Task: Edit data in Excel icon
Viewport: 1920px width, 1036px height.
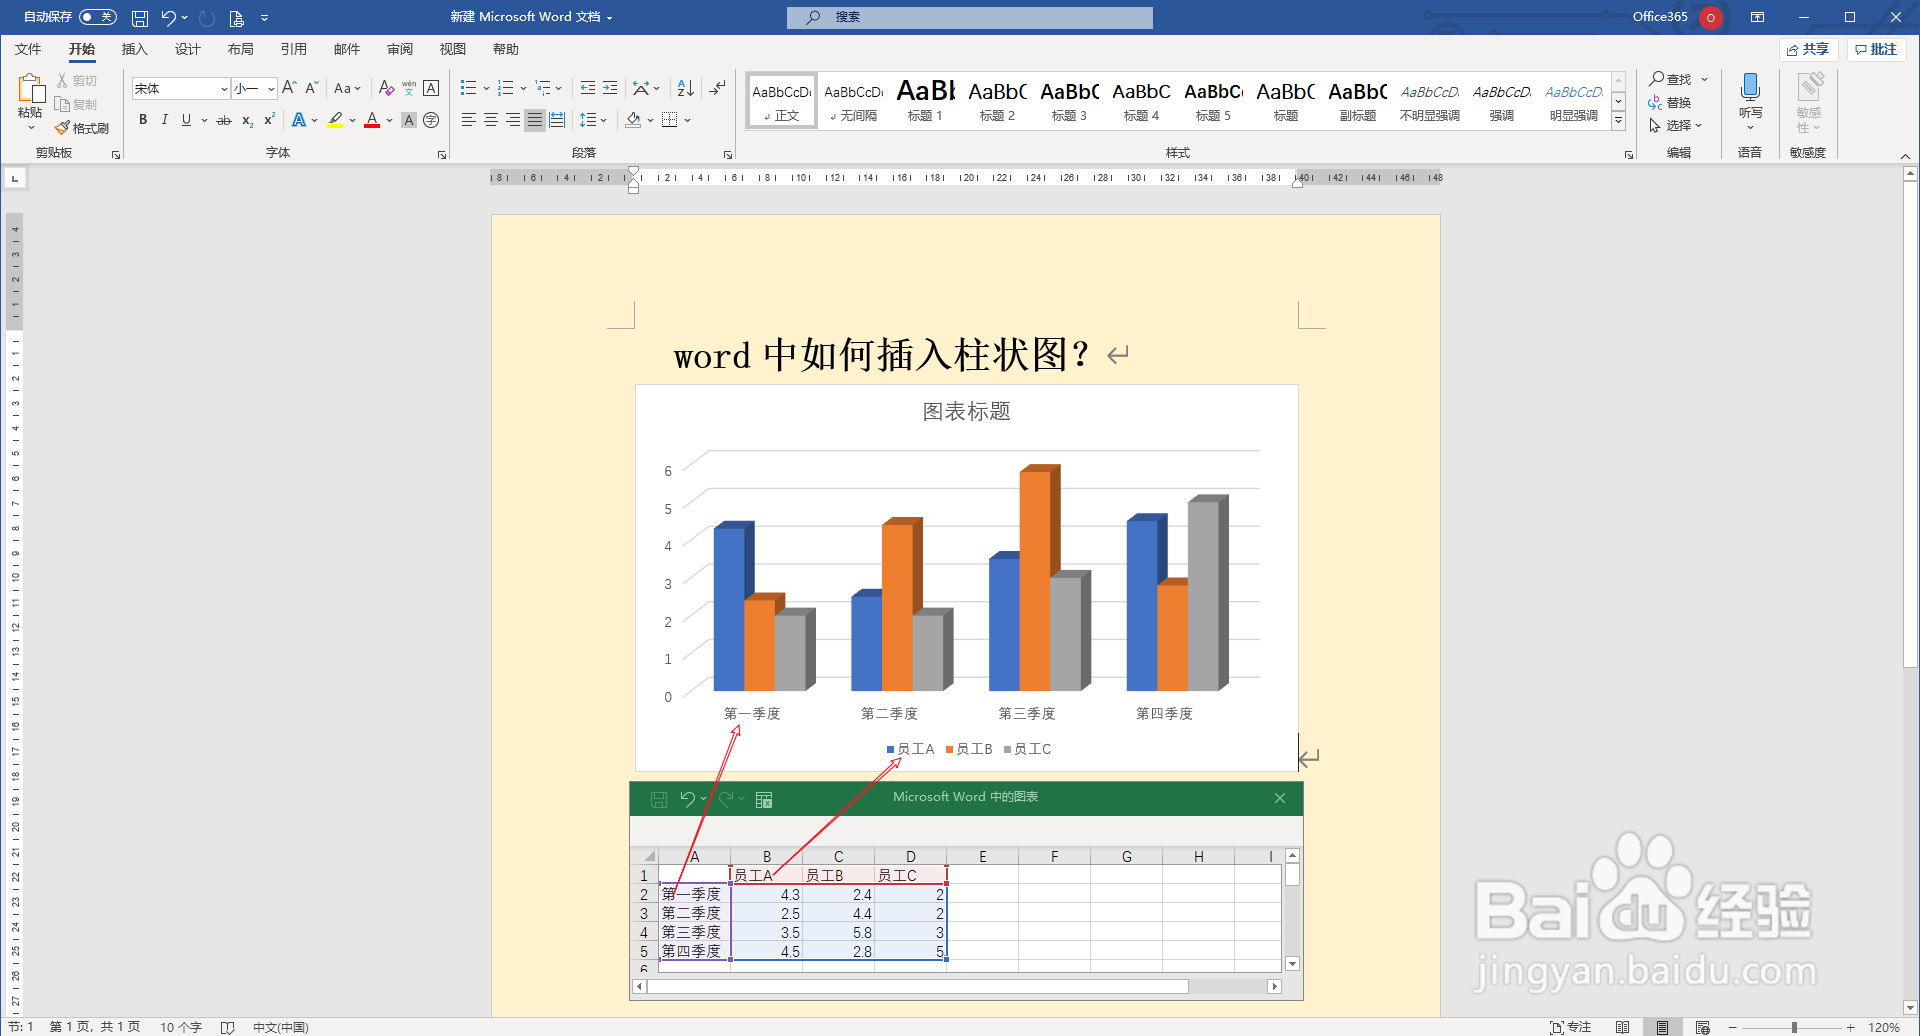Action: coord(764,799)
